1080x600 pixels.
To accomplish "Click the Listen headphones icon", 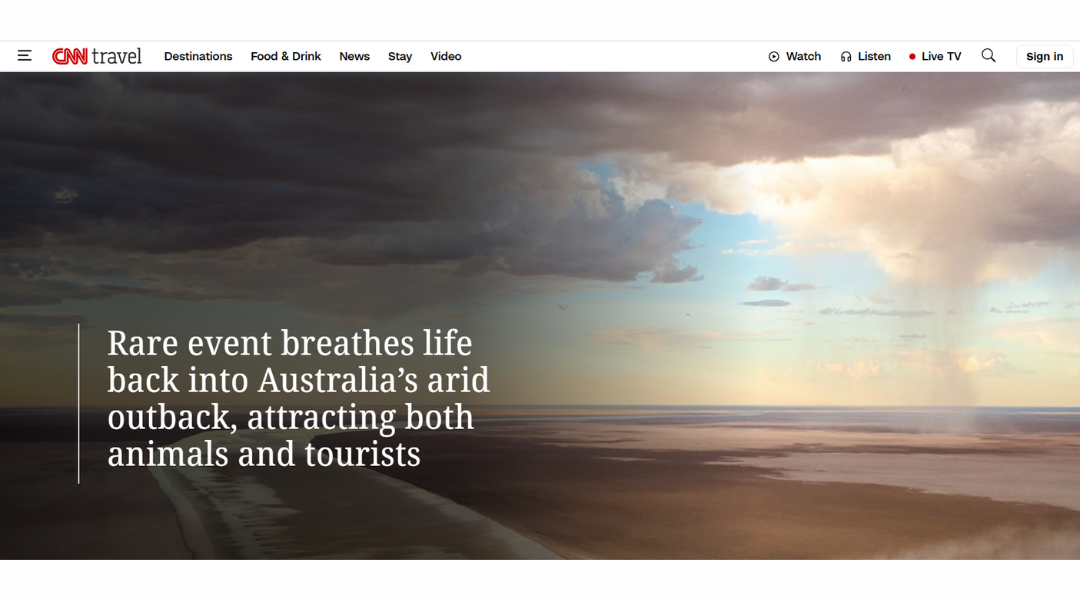I will click(846, 56).
